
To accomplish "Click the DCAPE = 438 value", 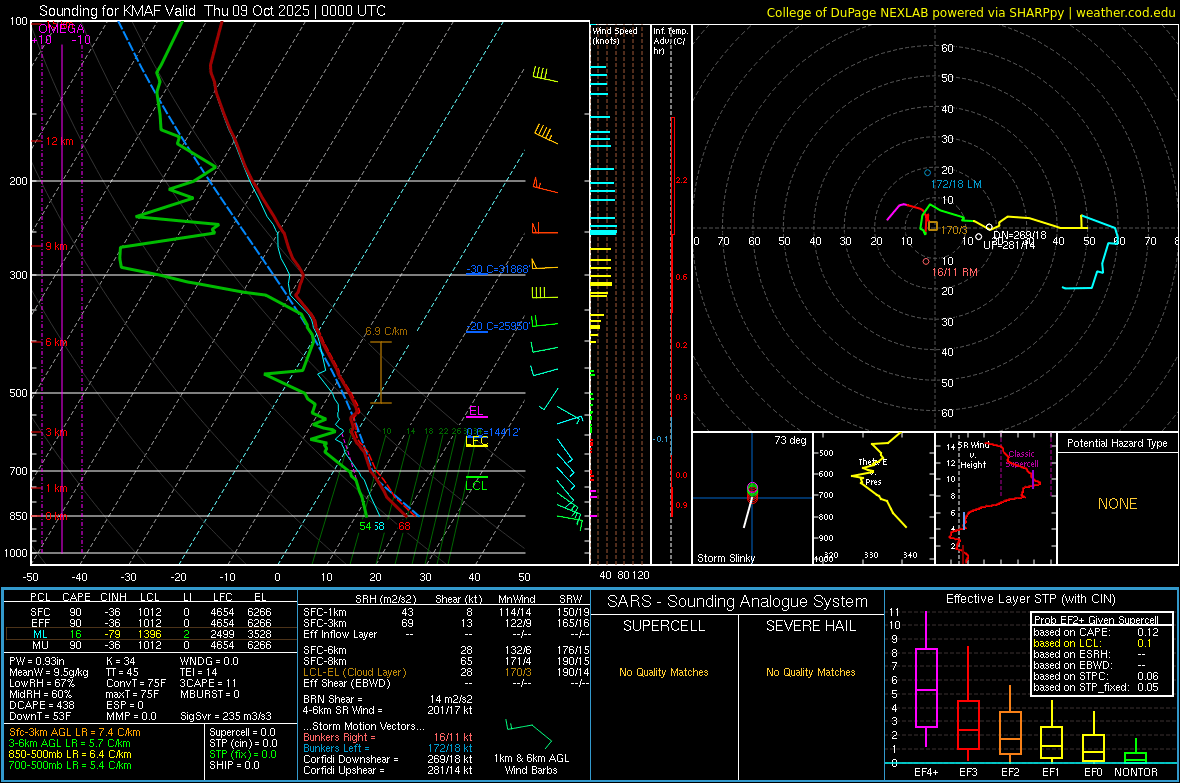I will pos(41,705).
